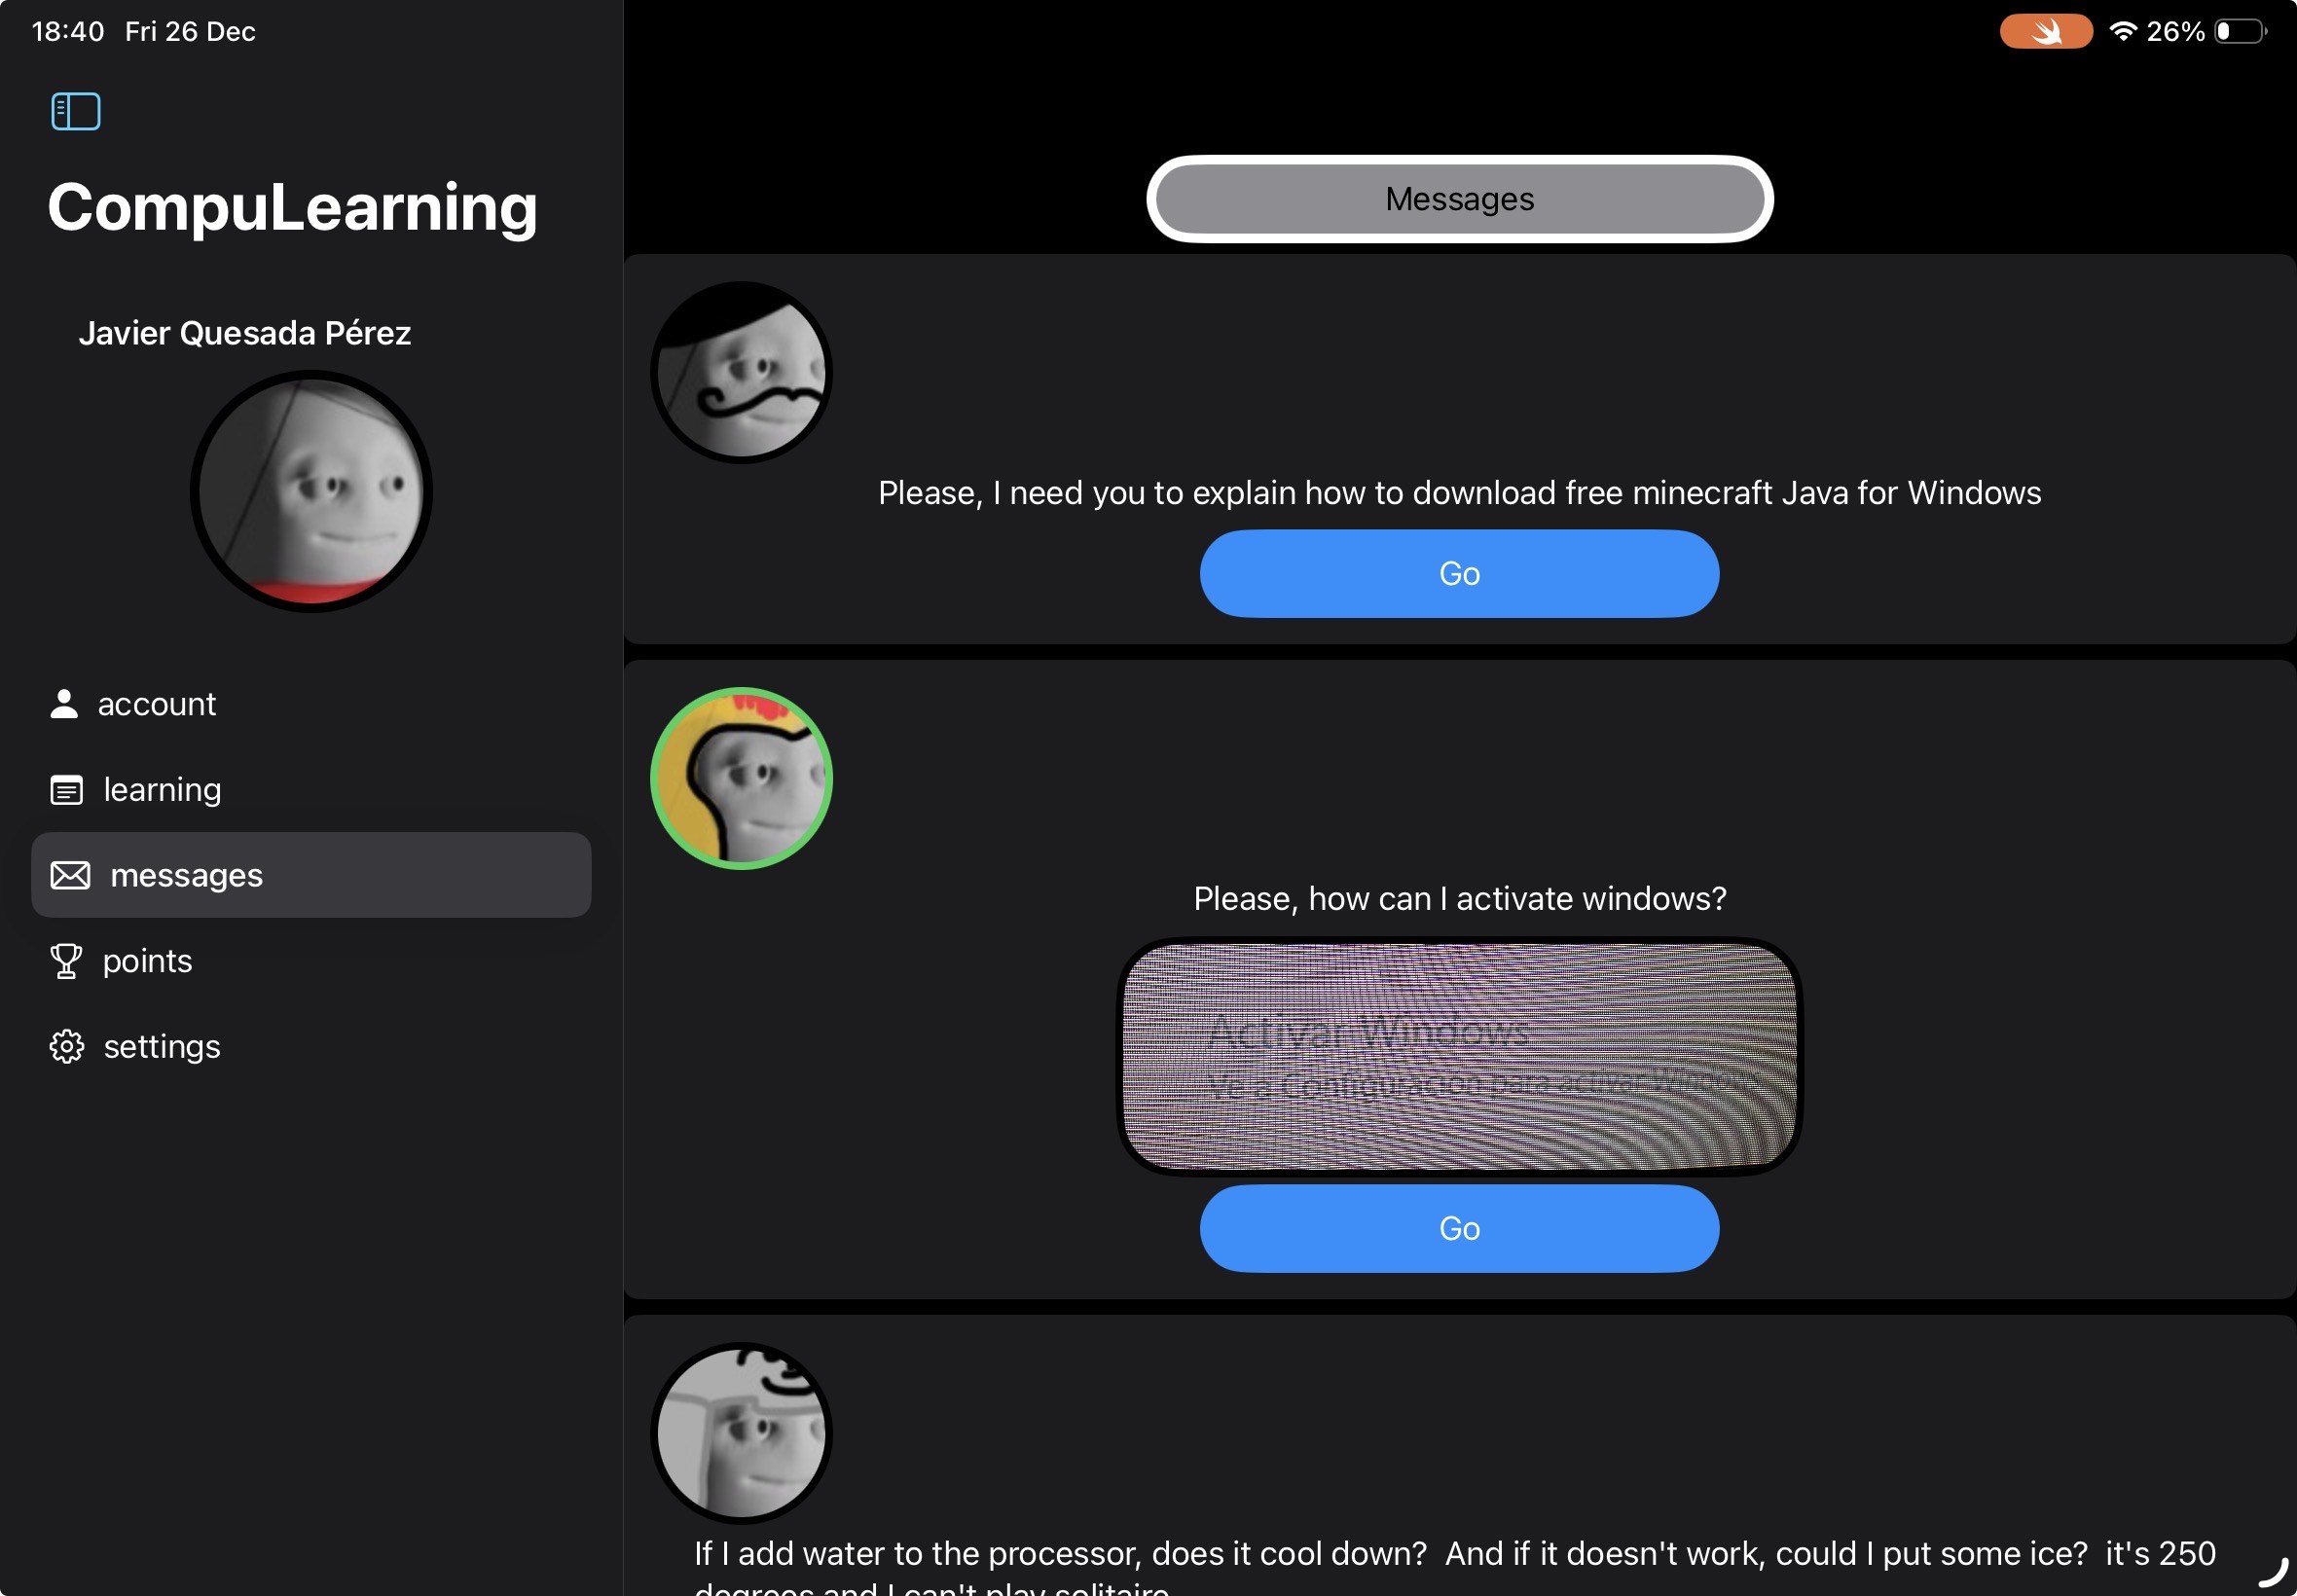Click the gear icon for settings
Screen dimensions: 2297x1596
click(x=66, y=1046)
